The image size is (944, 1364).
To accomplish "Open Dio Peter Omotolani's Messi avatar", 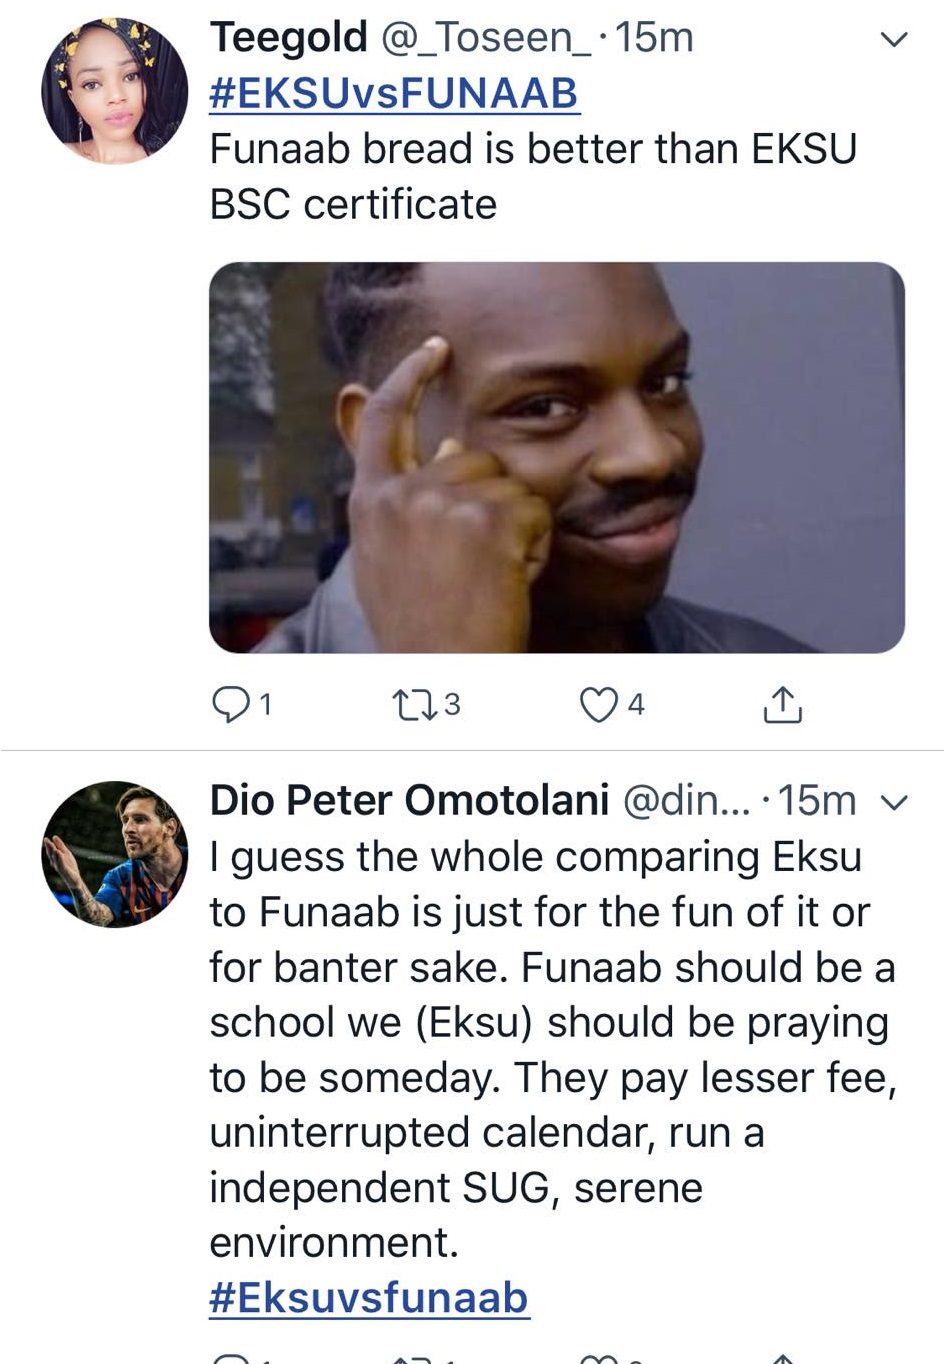I will [x=114, y=854].
